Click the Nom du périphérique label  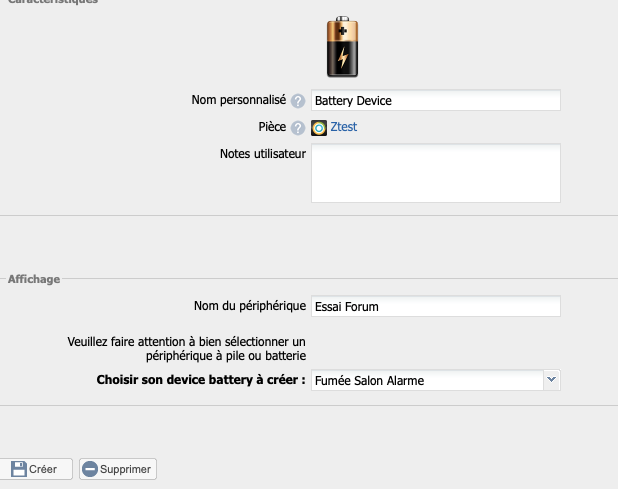click(249, 305)
